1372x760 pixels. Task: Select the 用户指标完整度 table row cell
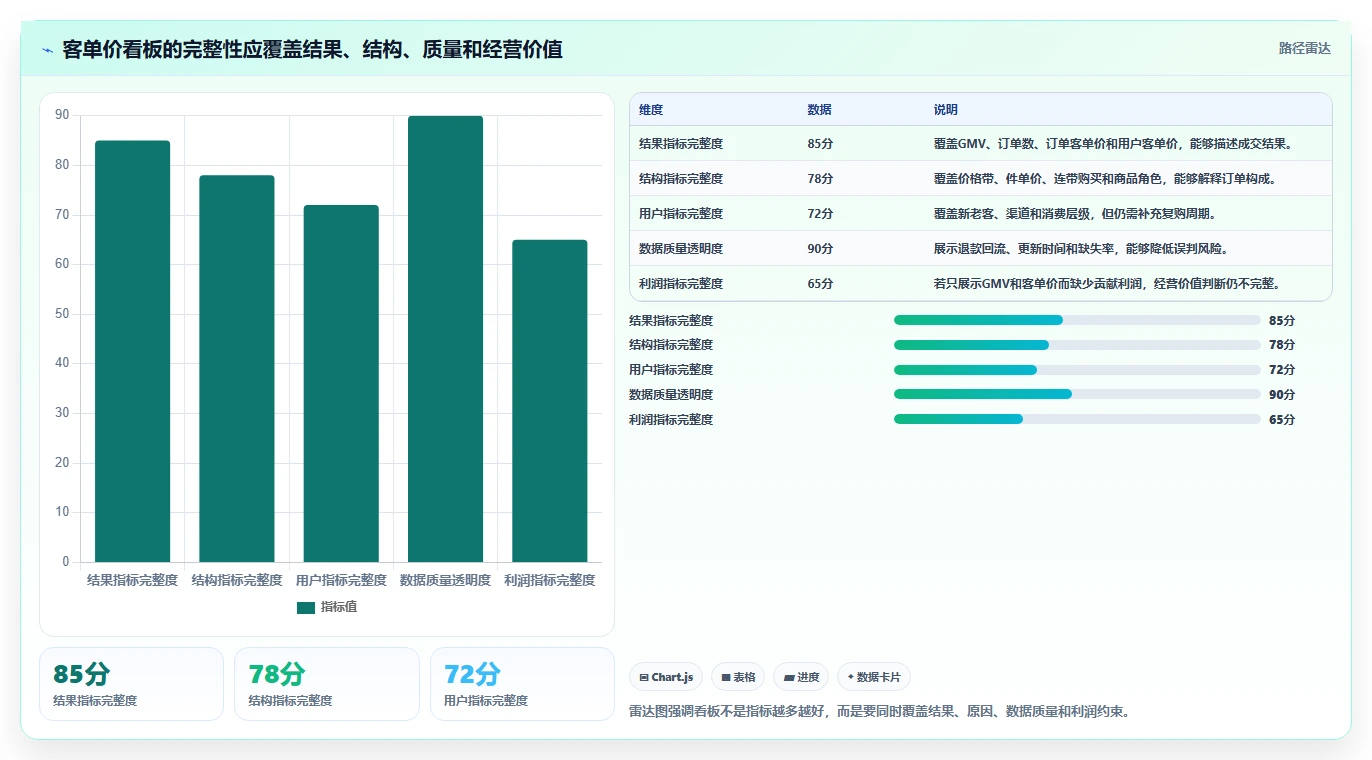coord(681,214)
